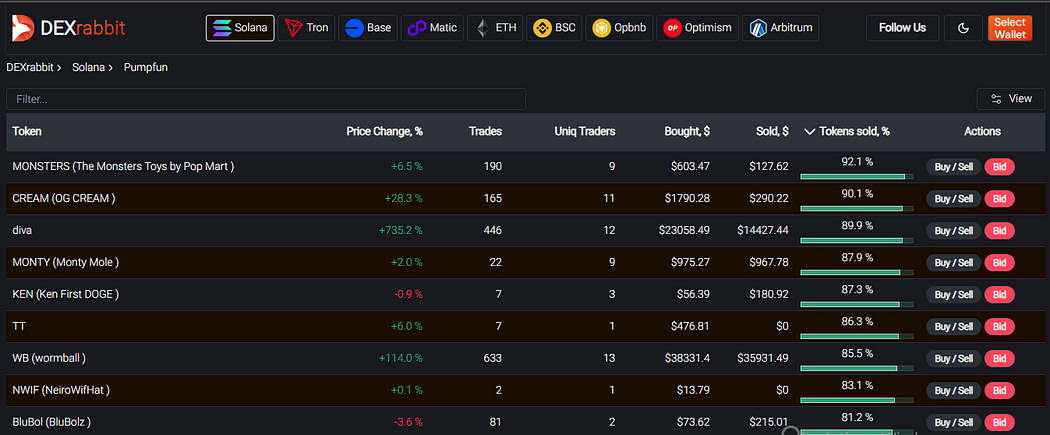The width and height of the screenshot is (1050, 435).
Task: Open the NWIF (NeiroWifHat) token
Action: [x=61, y=390]
